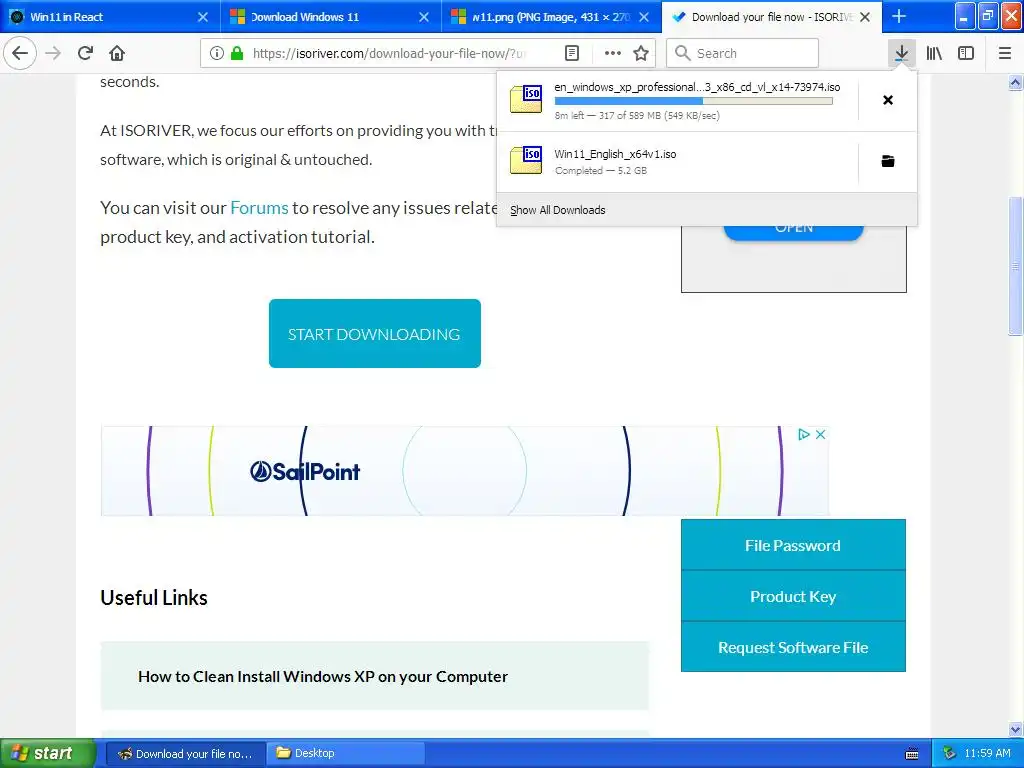Click the START DOWNLOADING button
The image size is (1024, 768).
click(375, 334)
